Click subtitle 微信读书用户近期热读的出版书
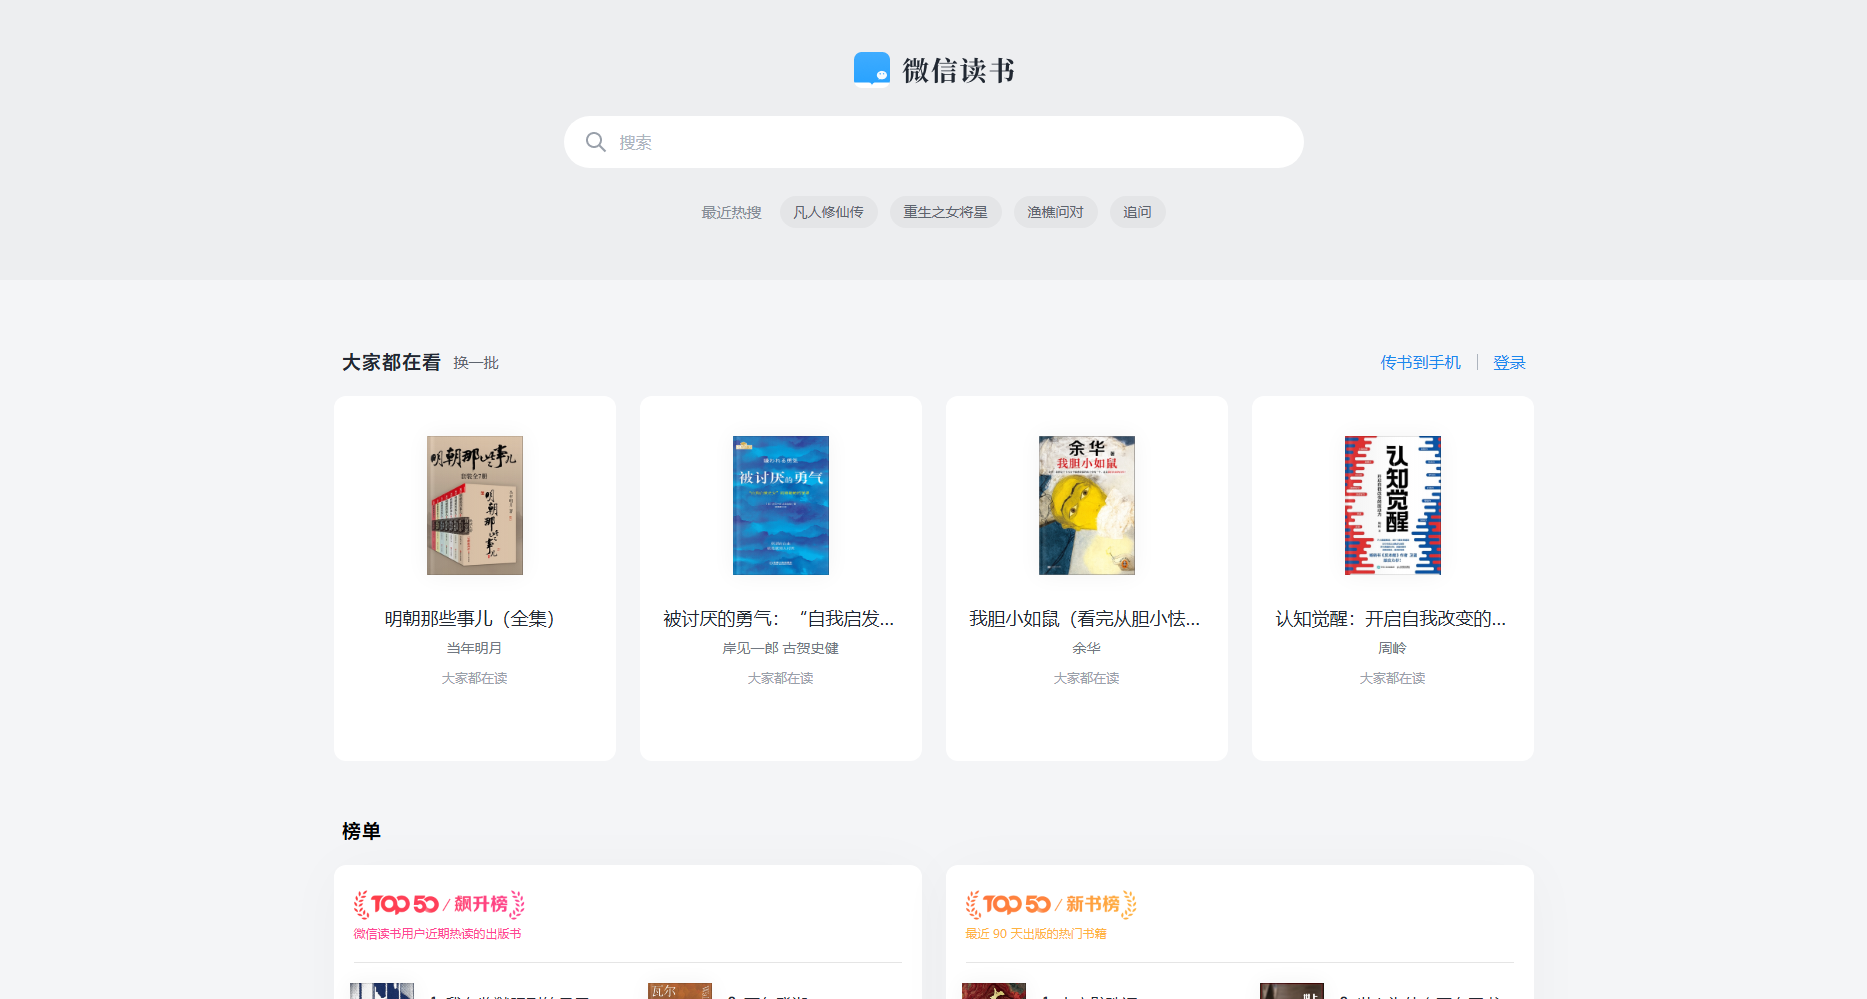The height and width of the screenshot is (999, 1867). click(x=437, y=934)
